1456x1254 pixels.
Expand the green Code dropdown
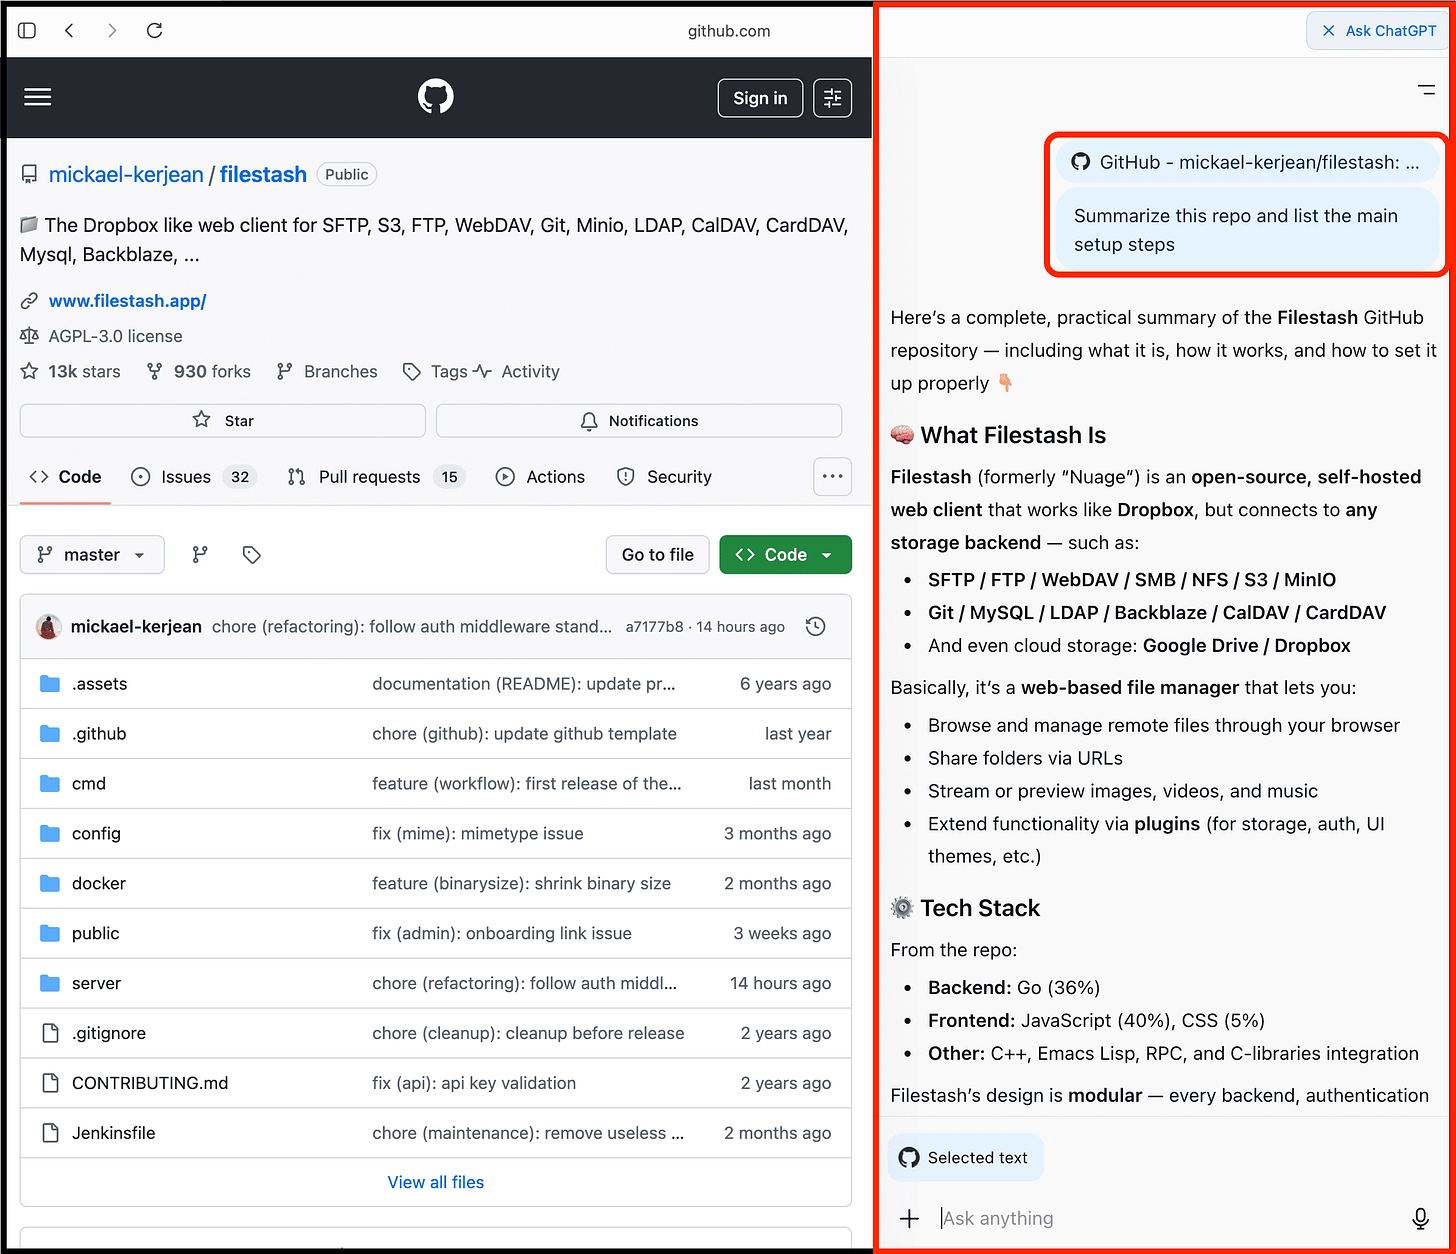coord(785,555)
